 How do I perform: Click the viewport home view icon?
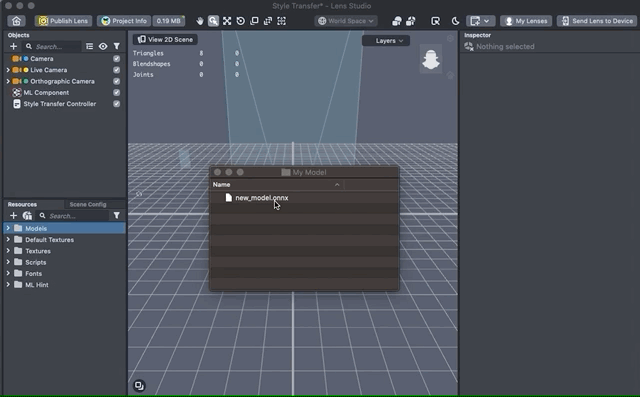click(450, 75)
